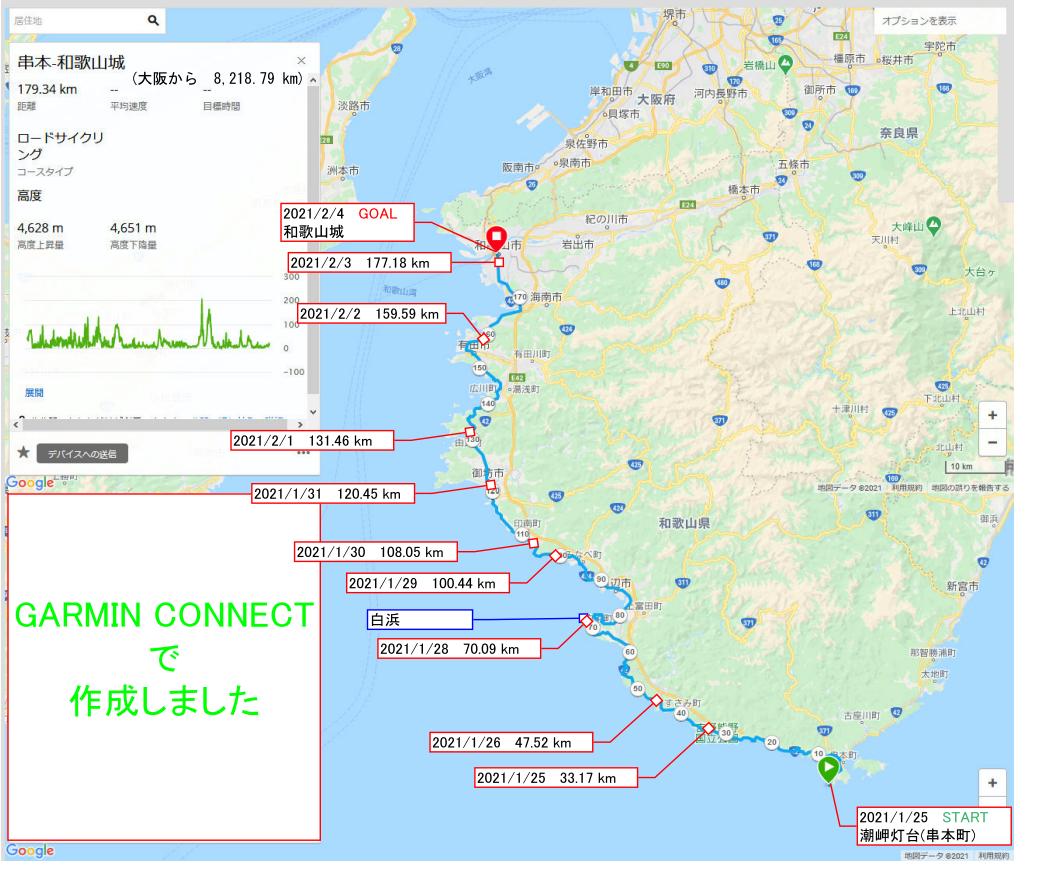Click the 利用規約 terms link on map
The width and height of the screenshot is (1039, 869).
point(906,488)
